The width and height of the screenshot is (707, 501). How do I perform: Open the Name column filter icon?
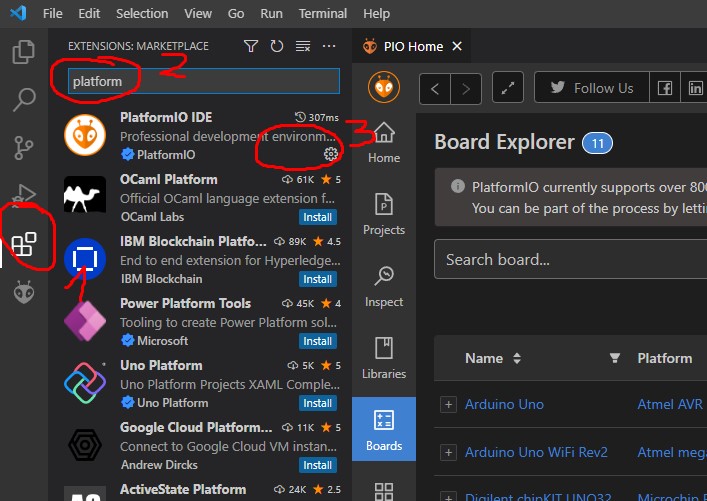coord(614,358)
